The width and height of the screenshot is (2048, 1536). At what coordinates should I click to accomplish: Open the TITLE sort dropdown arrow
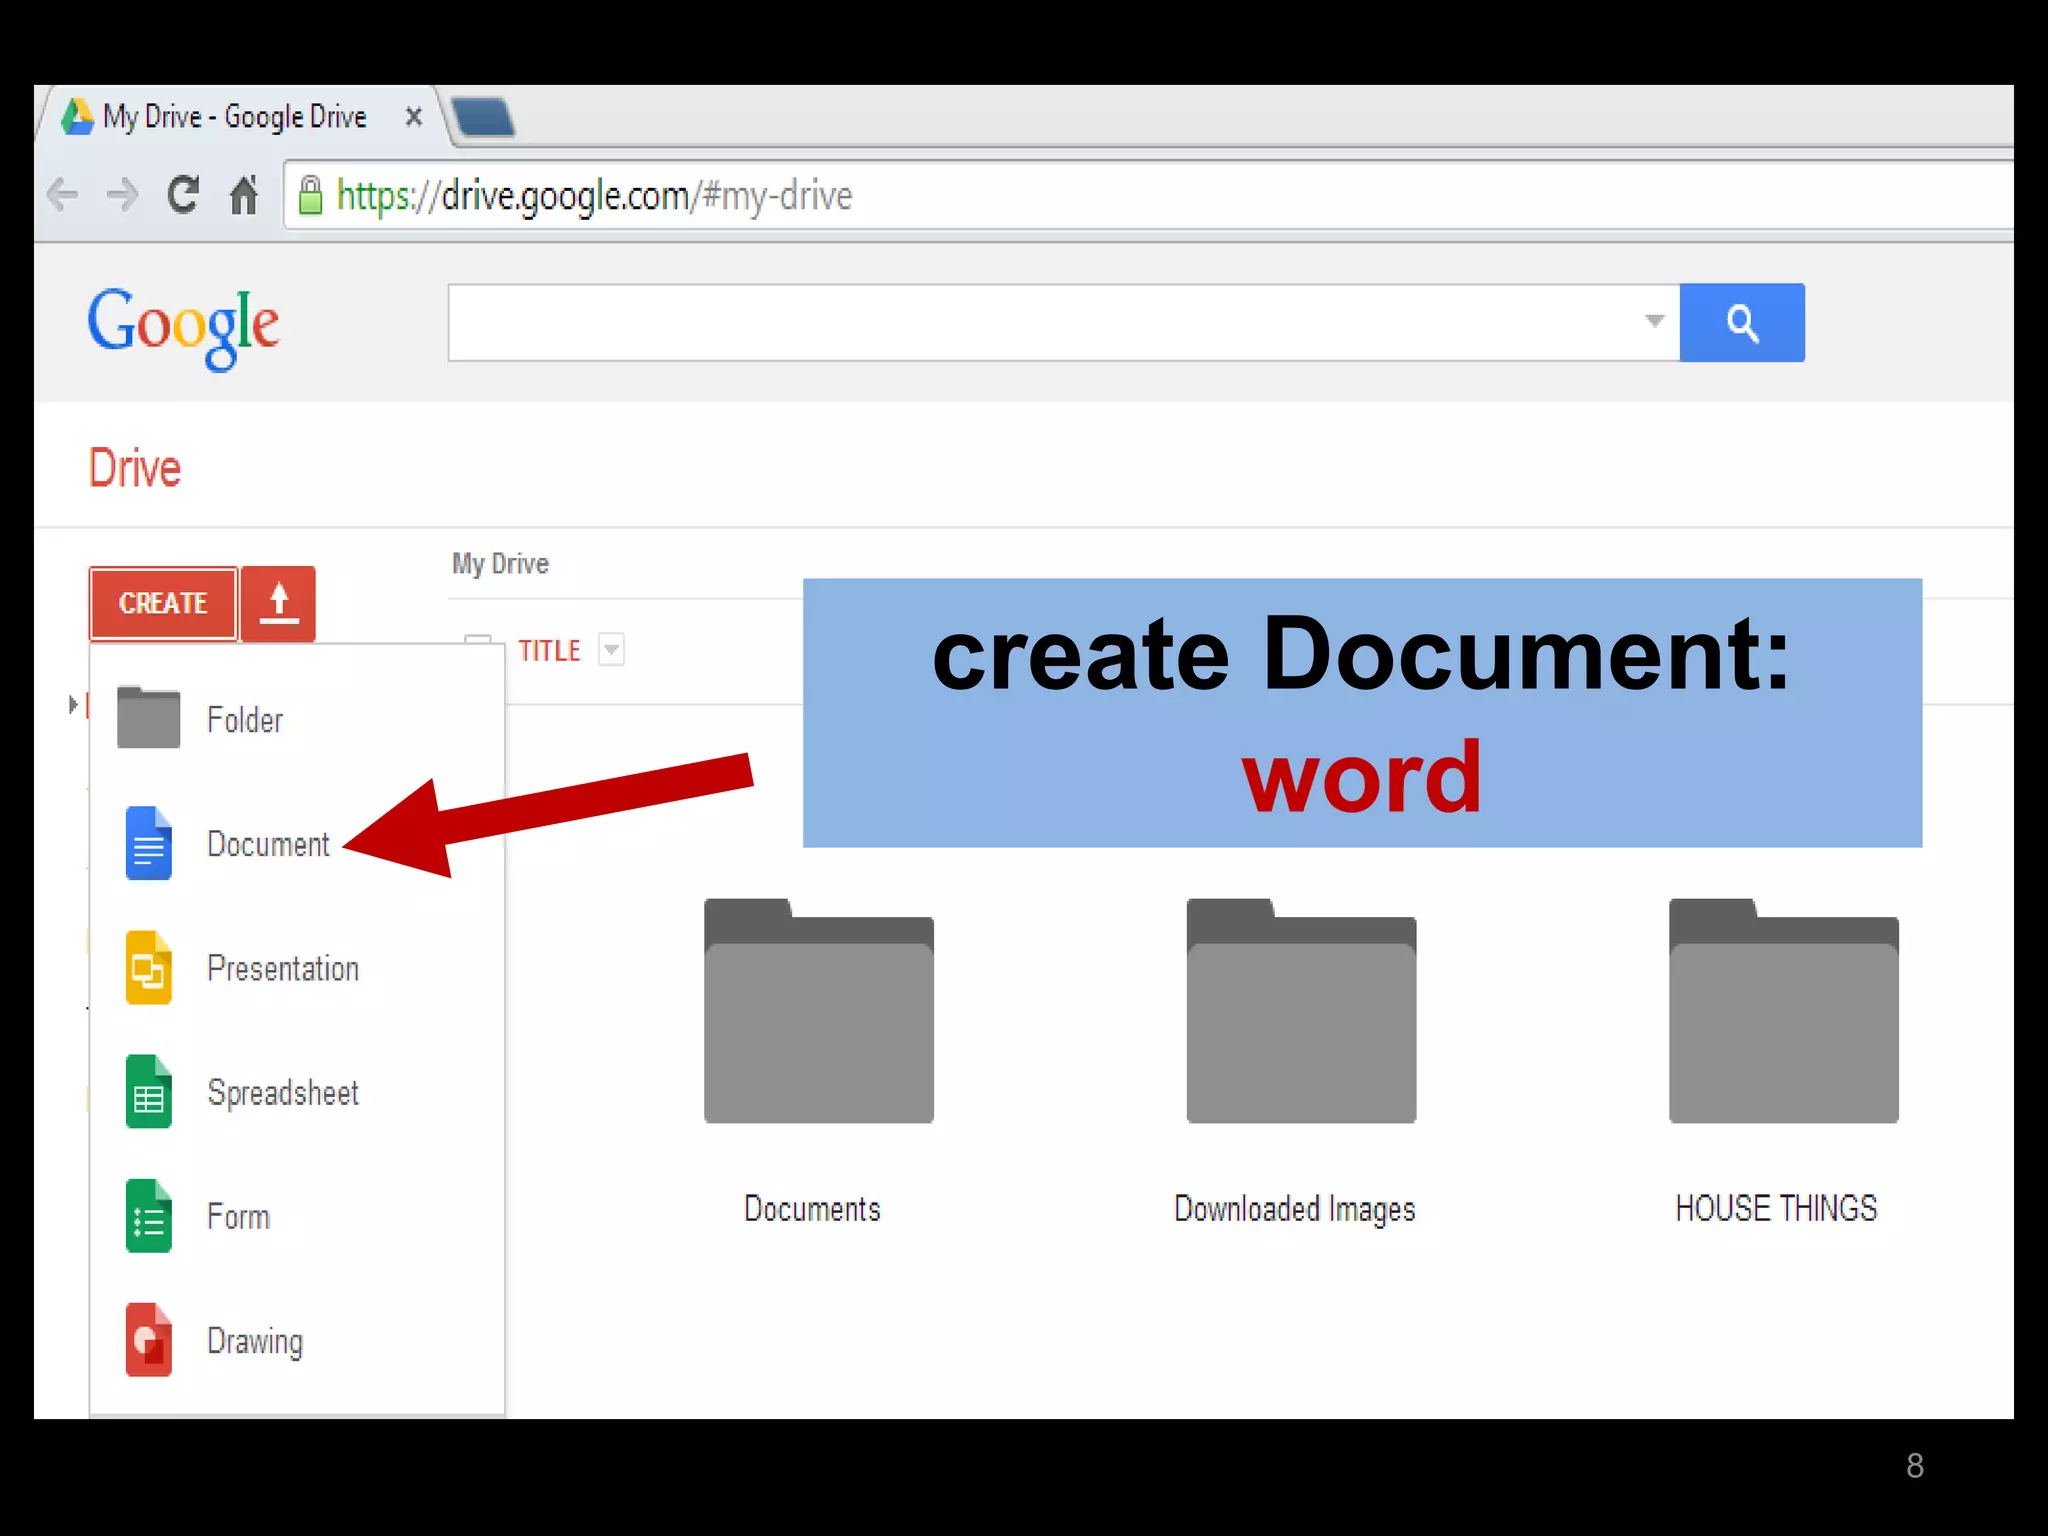pyautogui.click(x=611, y=650)
